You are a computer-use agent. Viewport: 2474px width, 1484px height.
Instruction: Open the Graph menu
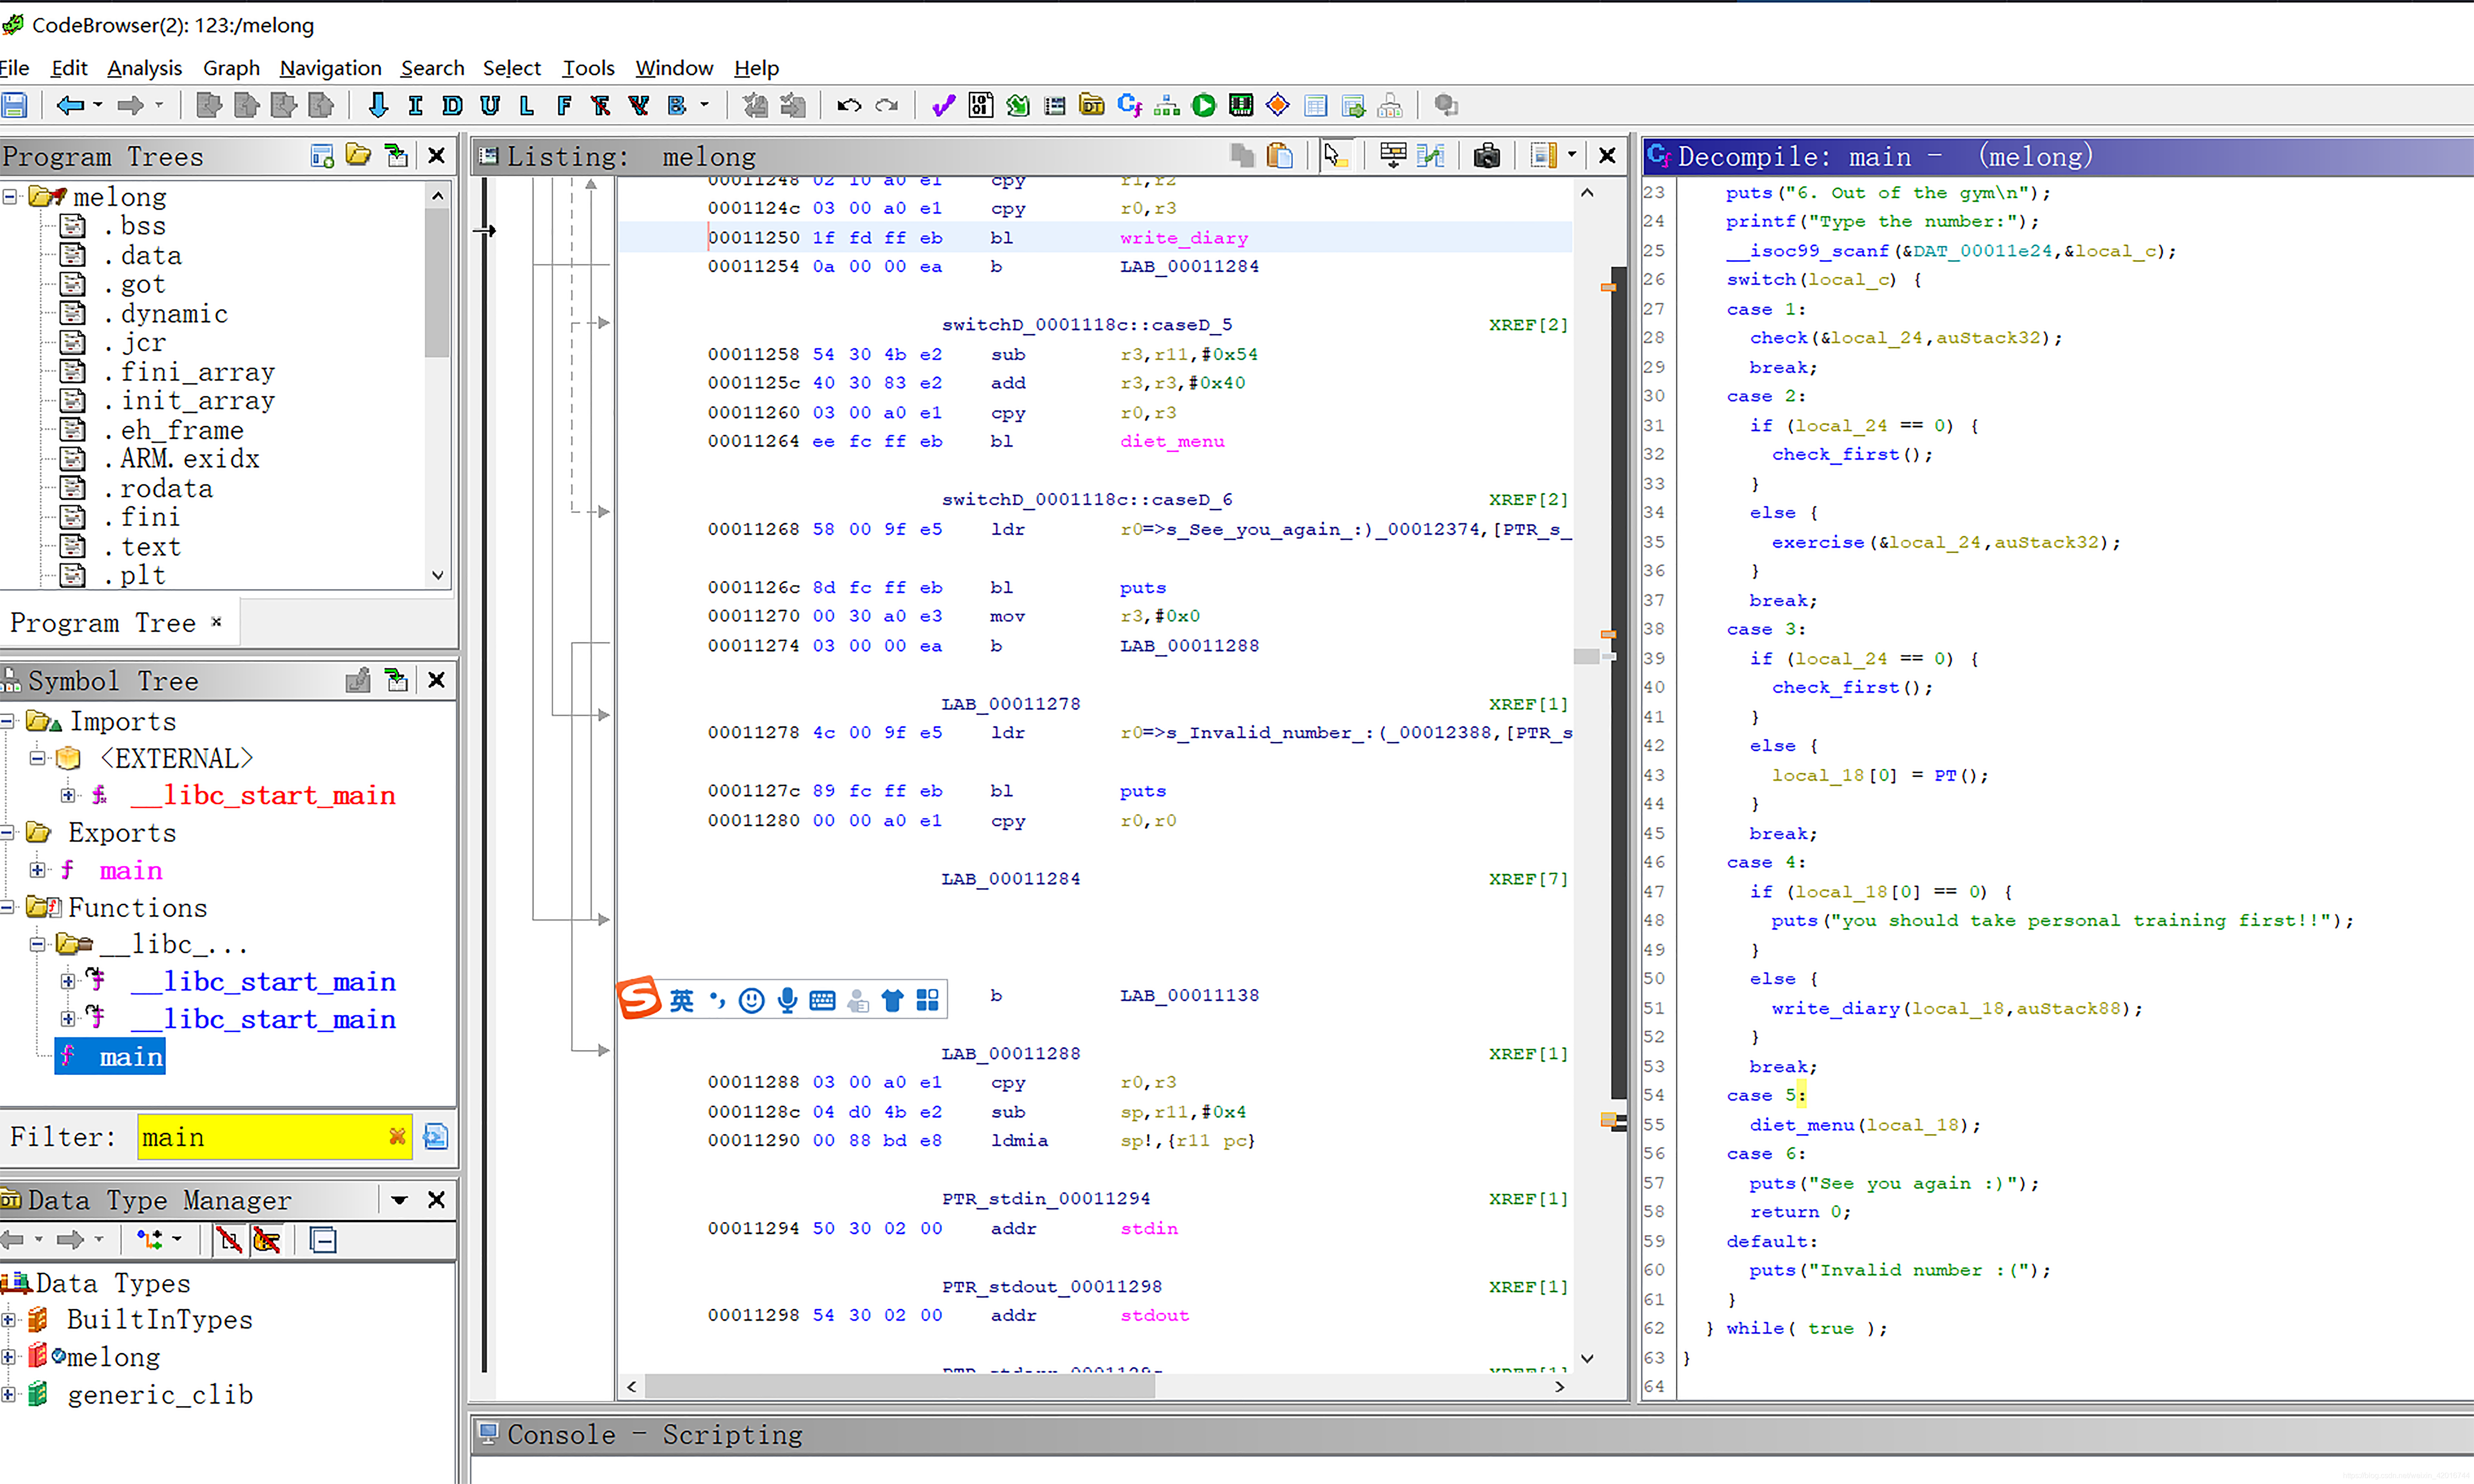(x=231, y=68)
